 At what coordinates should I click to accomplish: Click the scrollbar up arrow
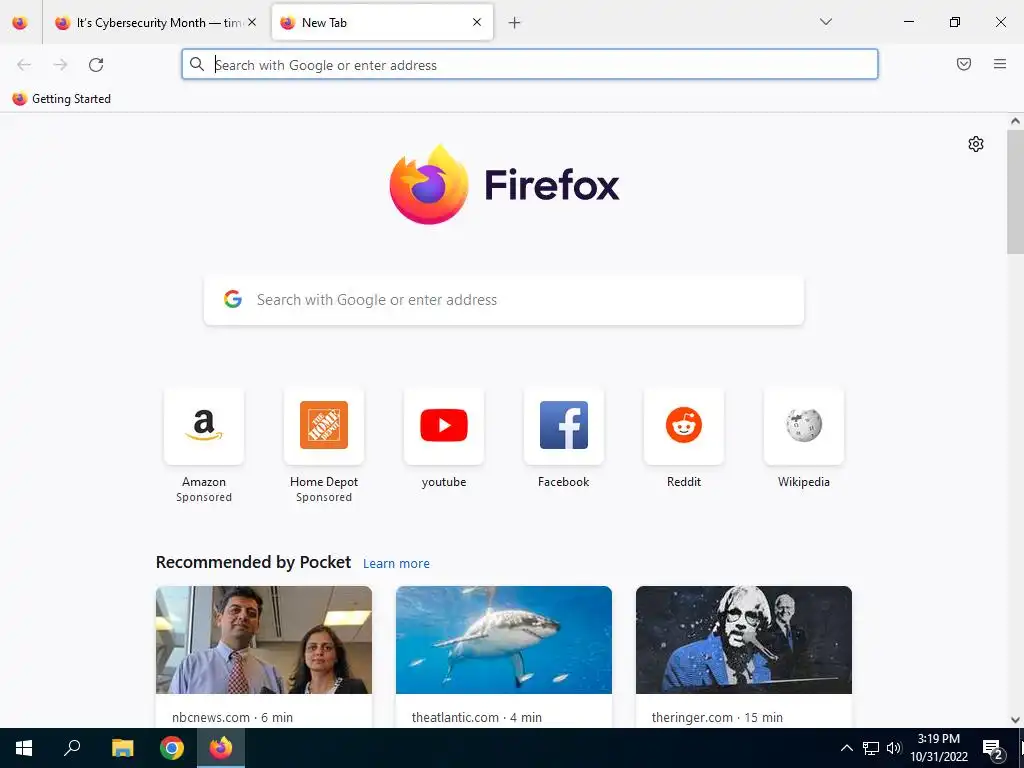point(1015,121)
